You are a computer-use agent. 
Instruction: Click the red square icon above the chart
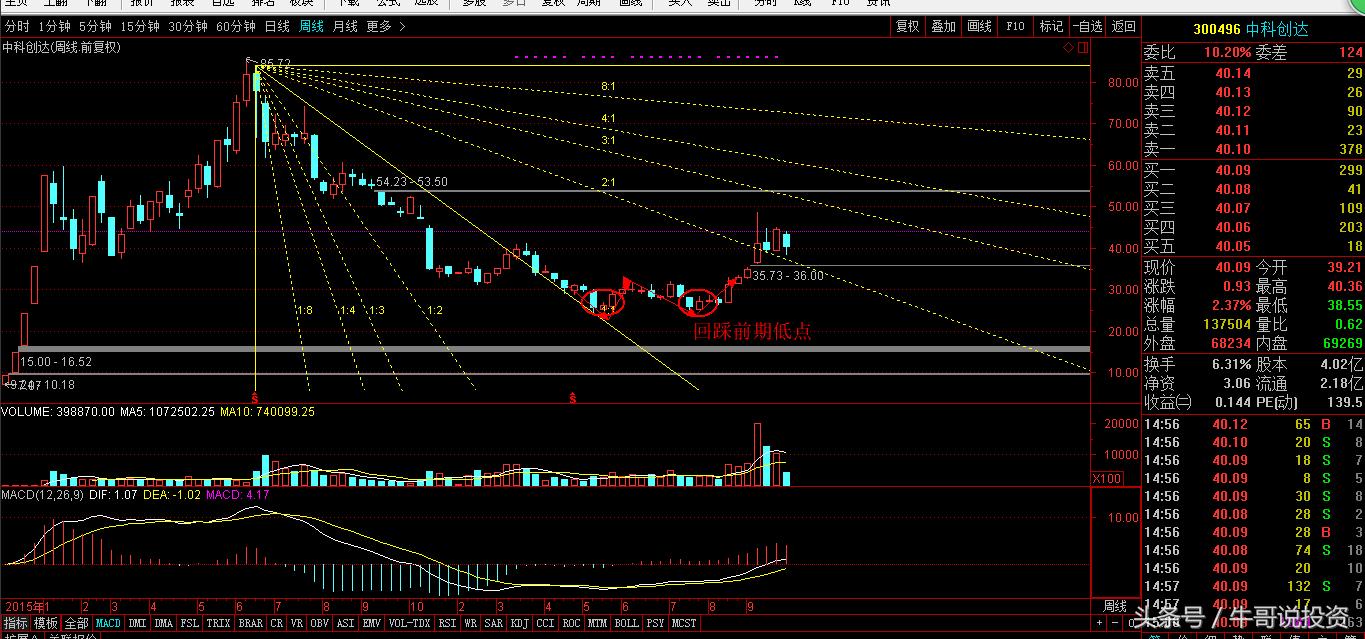point(1082,47)
